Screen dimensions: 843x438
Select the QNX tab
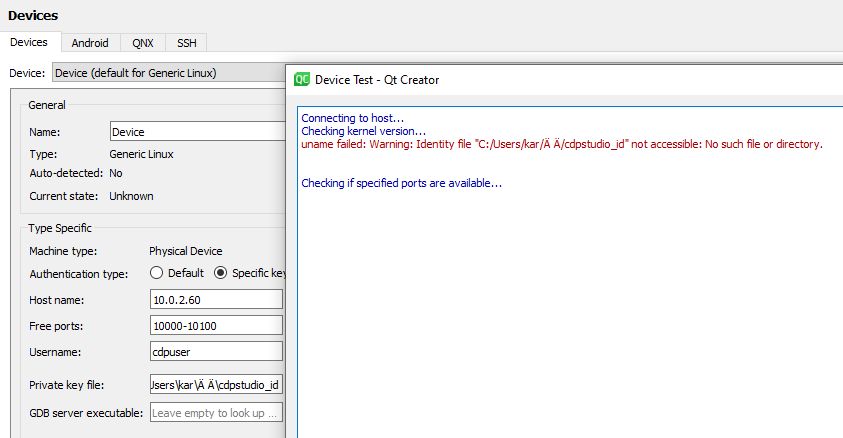click(x=142, y=43)
